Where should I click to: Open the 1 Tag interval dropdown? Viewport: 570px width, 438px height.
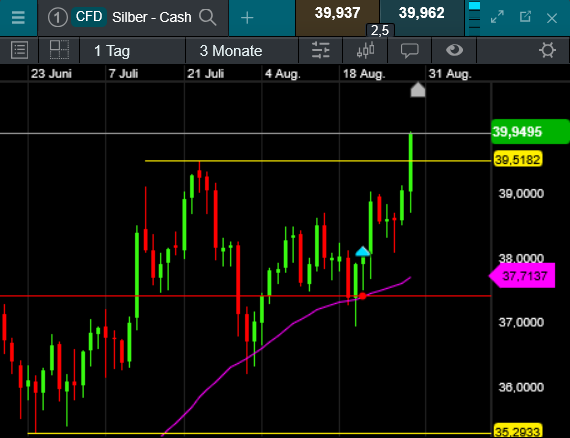(x=132, y=51)
